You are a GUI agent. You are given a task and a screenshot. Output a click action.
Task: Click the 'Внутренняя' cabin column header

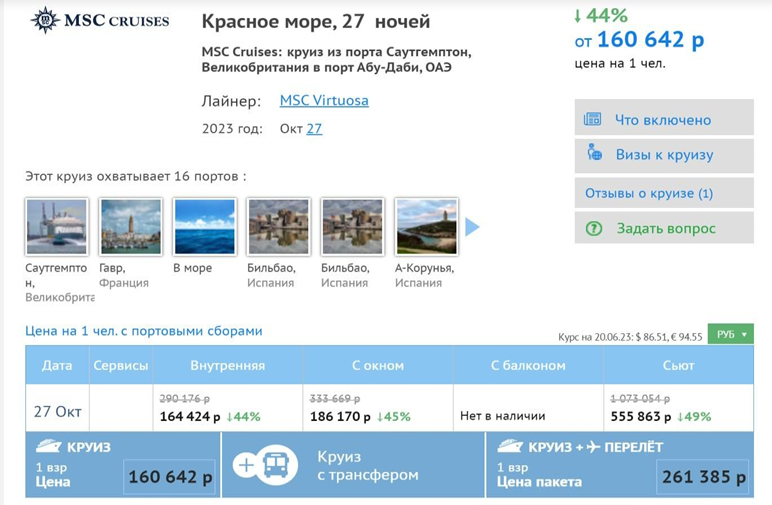[x=227, y=365]
